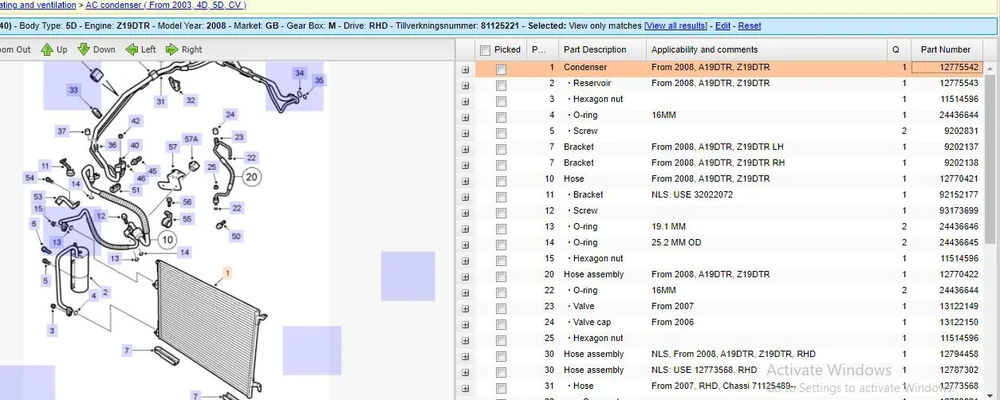Expand the first Hose assembly row
The width and height of the screenshot is (1000, 400).
pyautogui.click(x=465, y=275)
